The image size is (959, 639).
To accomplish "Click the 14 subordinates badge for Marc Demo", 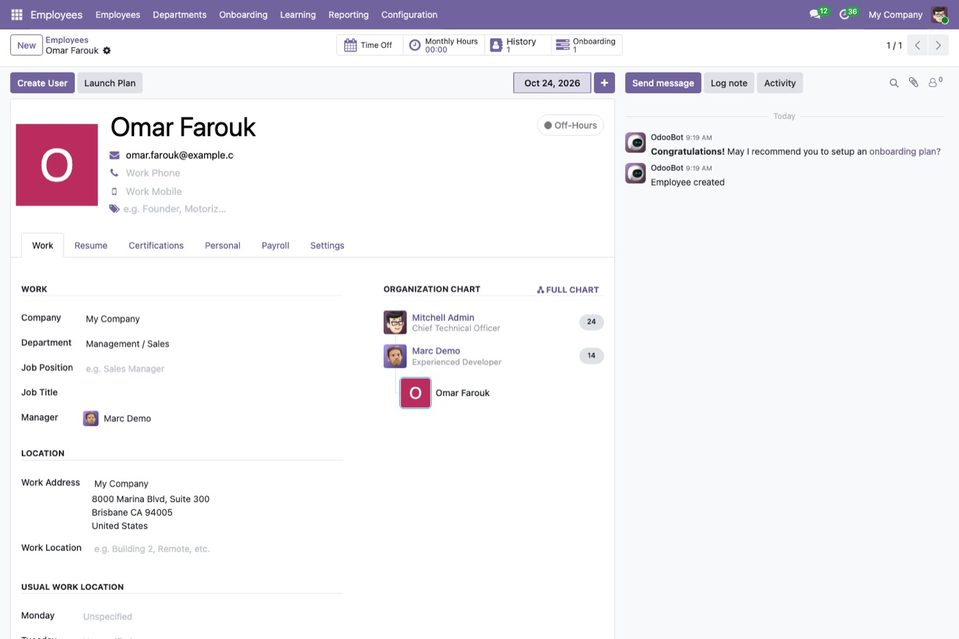I will pos(591,355).
